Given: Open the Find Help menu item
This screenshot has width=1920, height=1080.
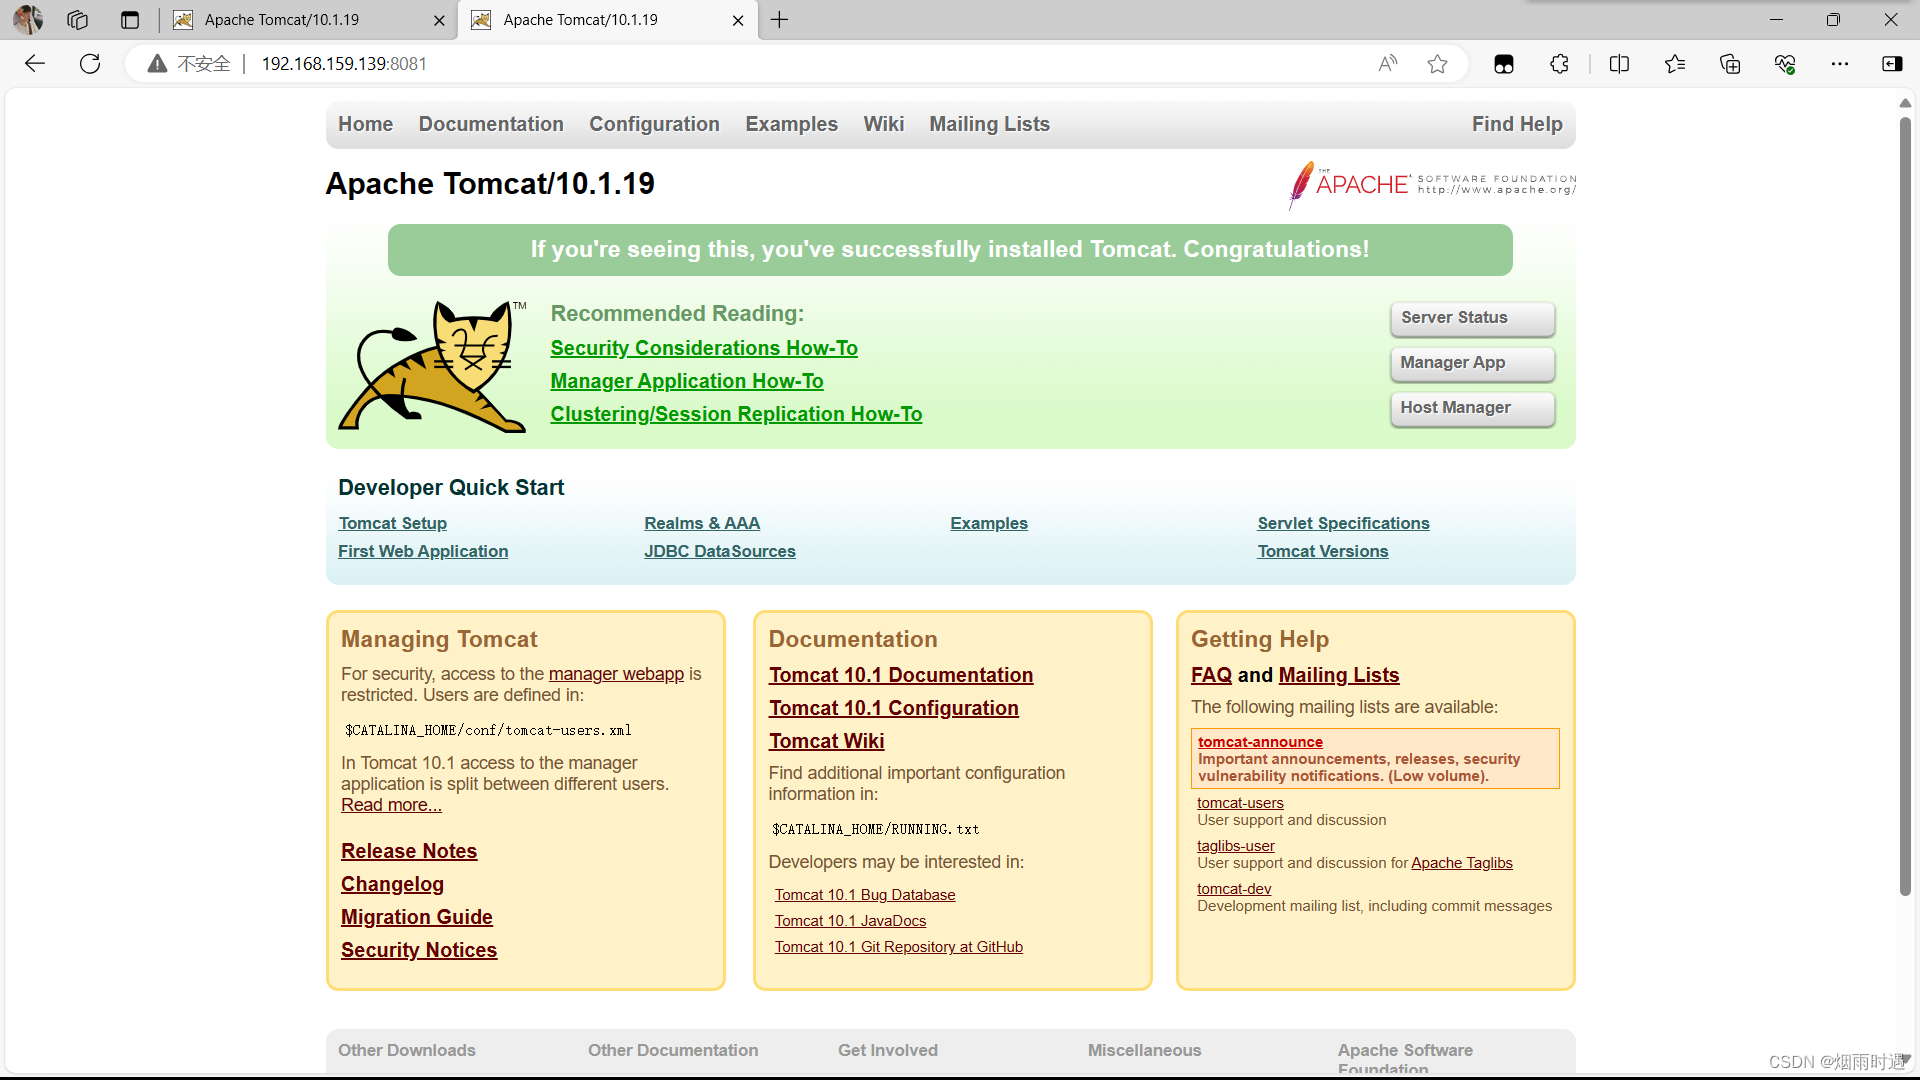Looking at the screenshot, I should coord(1516,124).
